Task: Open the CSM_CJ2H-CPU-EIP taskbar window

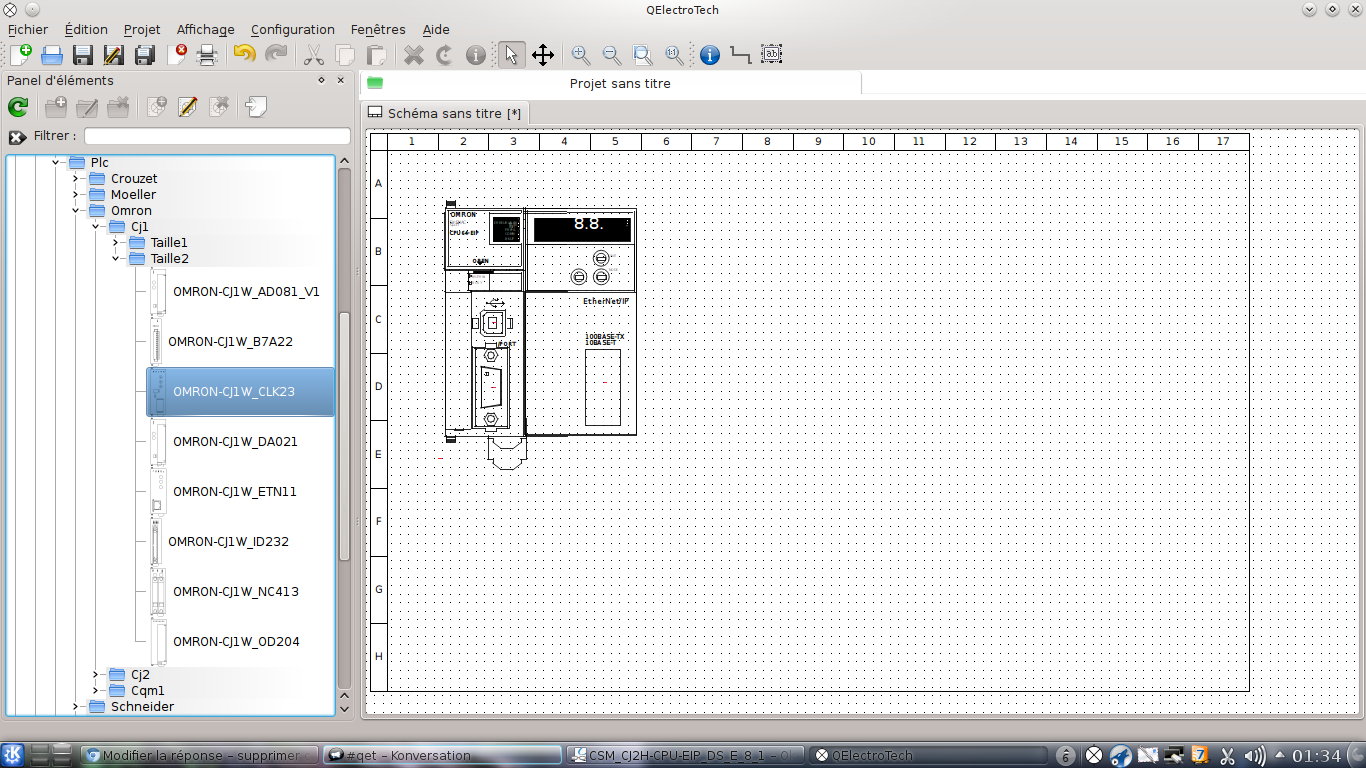Action: point(684,755)
